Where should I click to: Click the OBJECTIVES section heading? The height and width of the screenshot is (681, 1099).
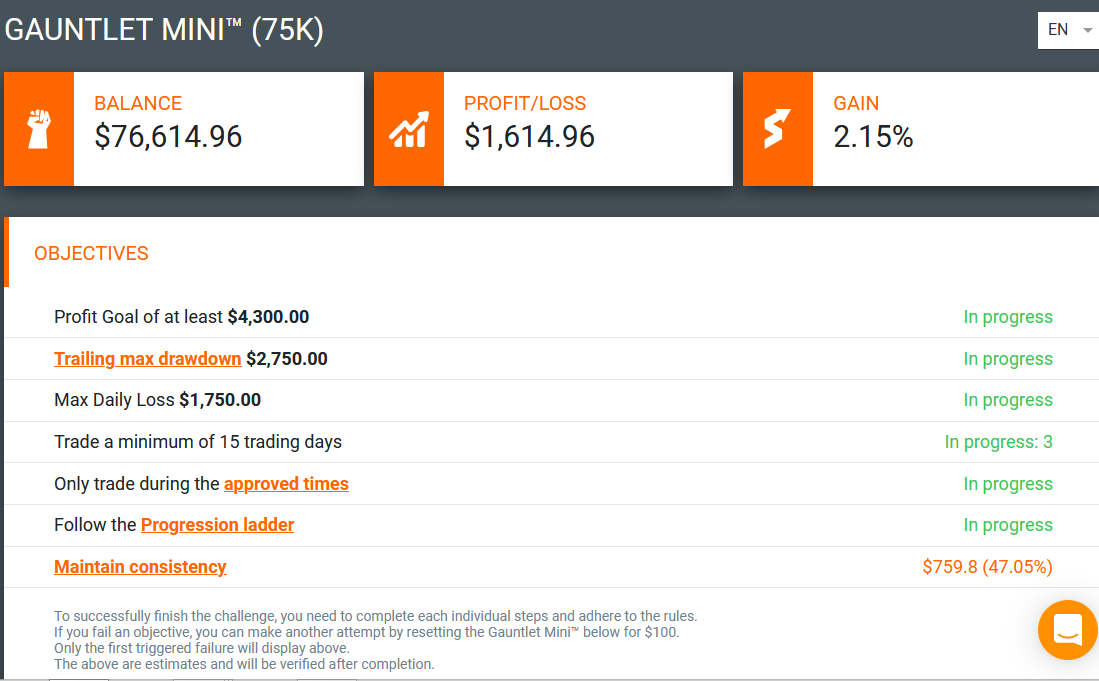(91, 254)
